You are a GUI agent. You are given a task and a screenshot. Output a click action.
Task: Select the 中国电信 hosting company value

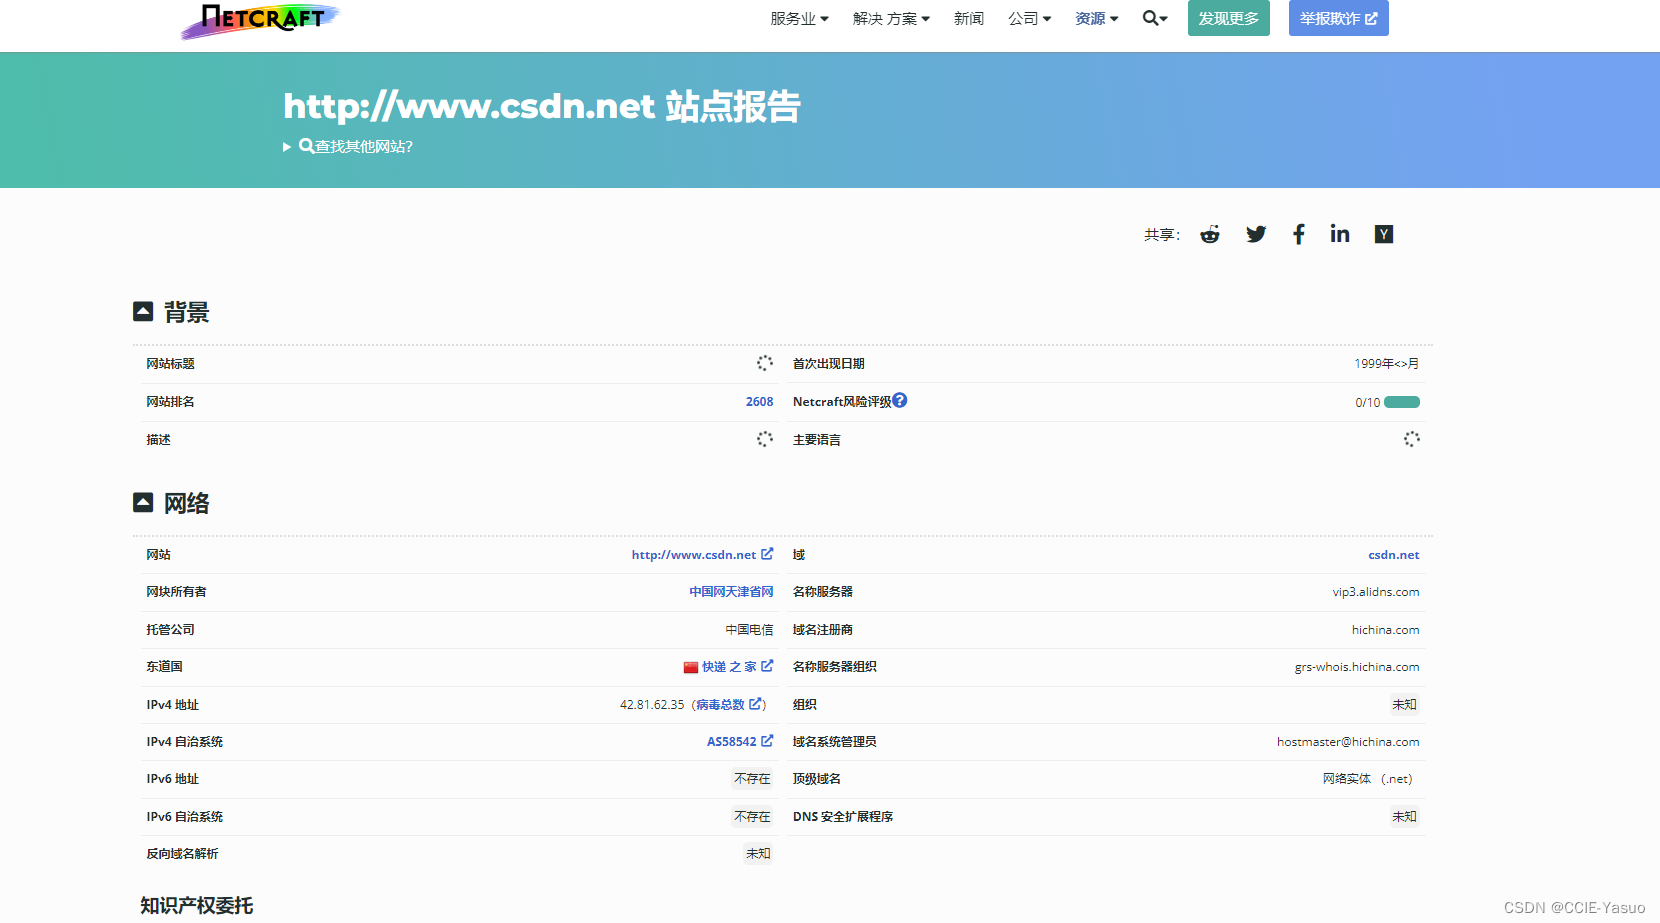[x=749, y=630]
